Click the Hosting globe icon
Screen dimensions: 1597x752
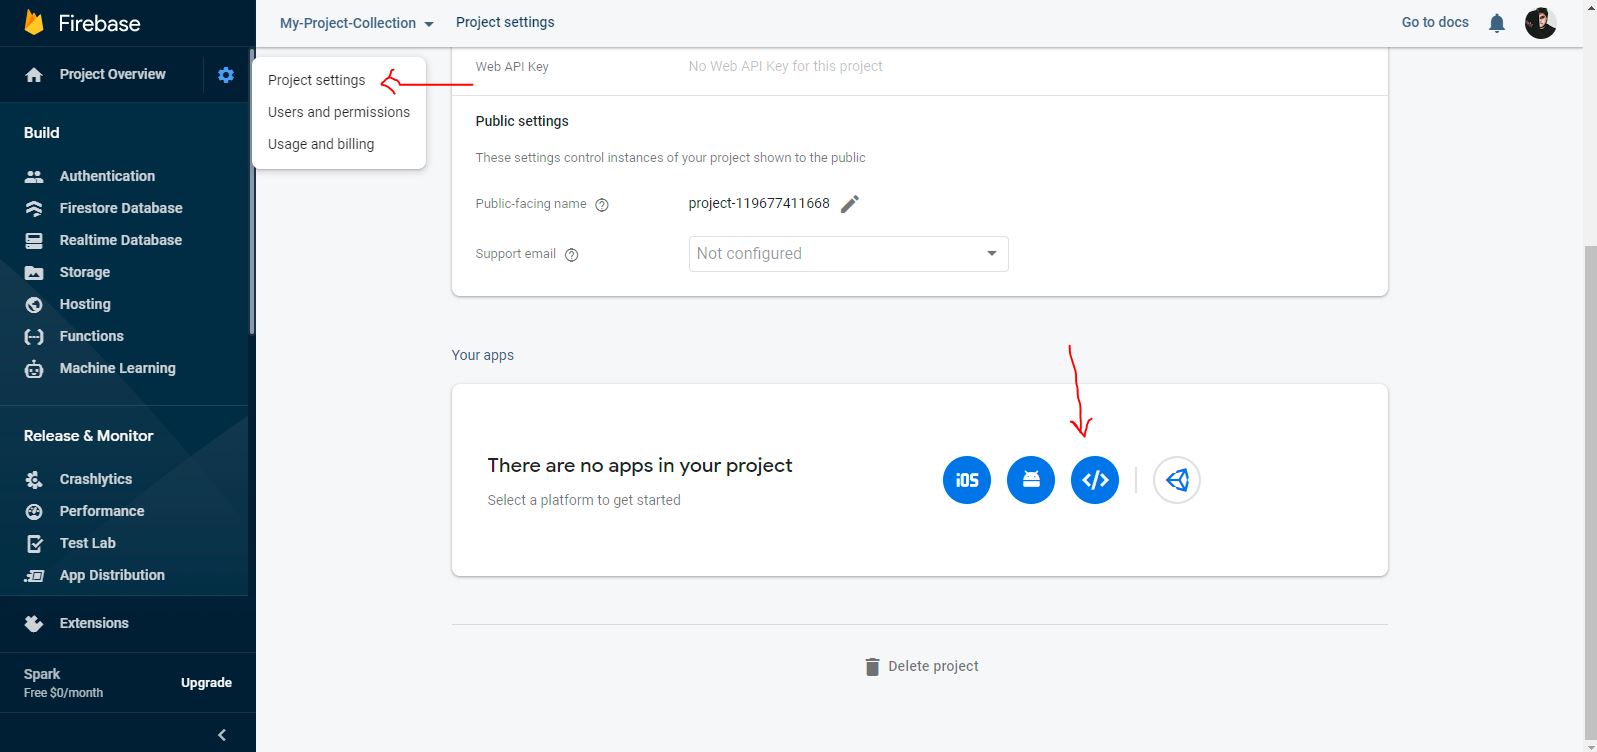(34, 305)
